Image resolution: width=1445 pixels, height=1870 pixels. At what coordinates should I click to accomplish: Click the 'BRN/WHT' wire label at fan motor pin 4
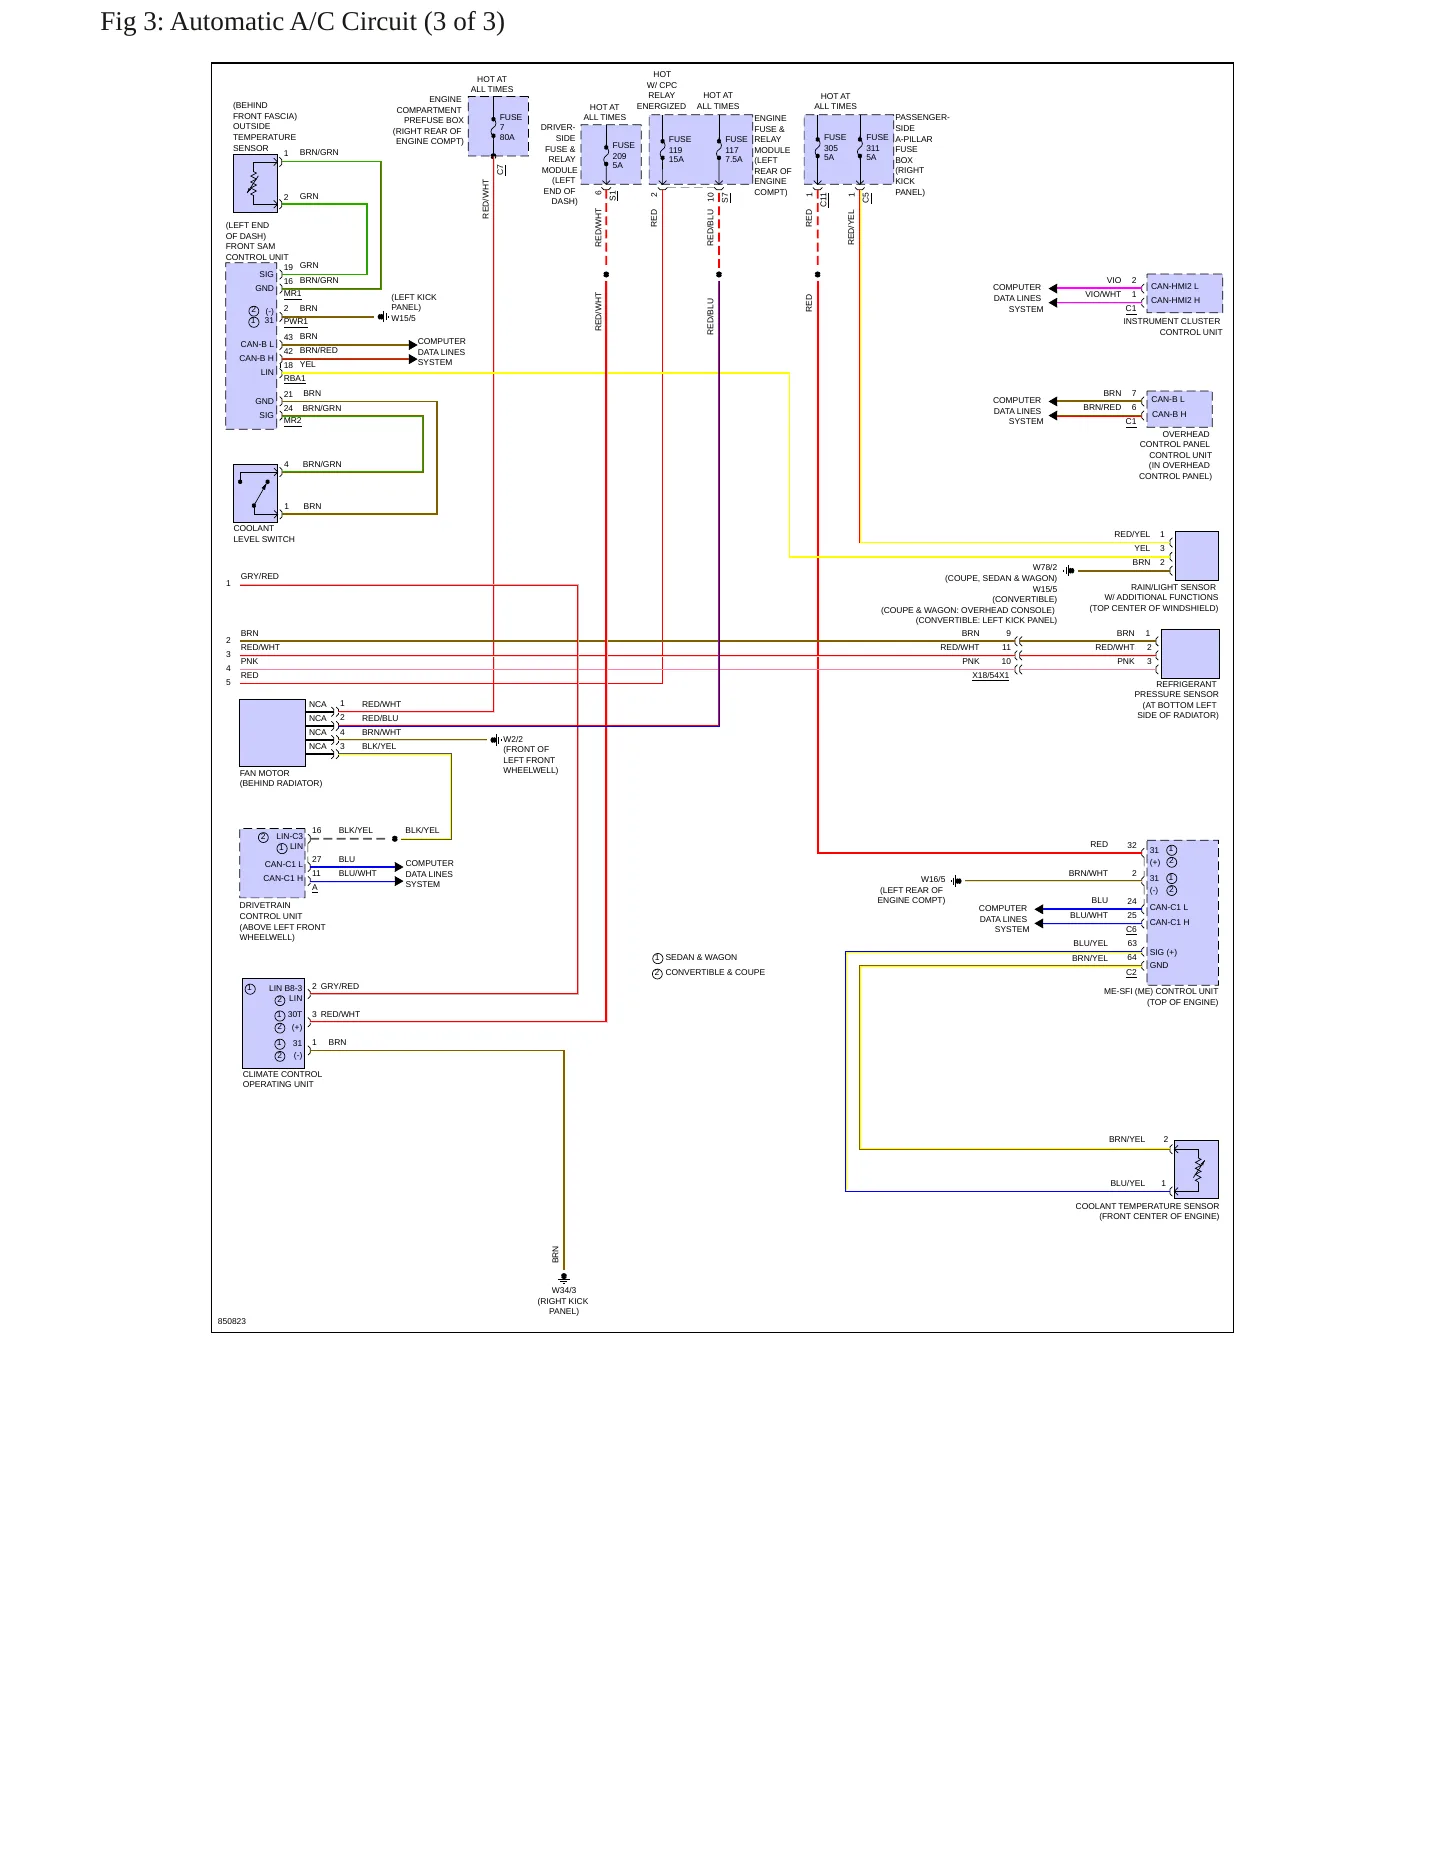tap(381, 732)
